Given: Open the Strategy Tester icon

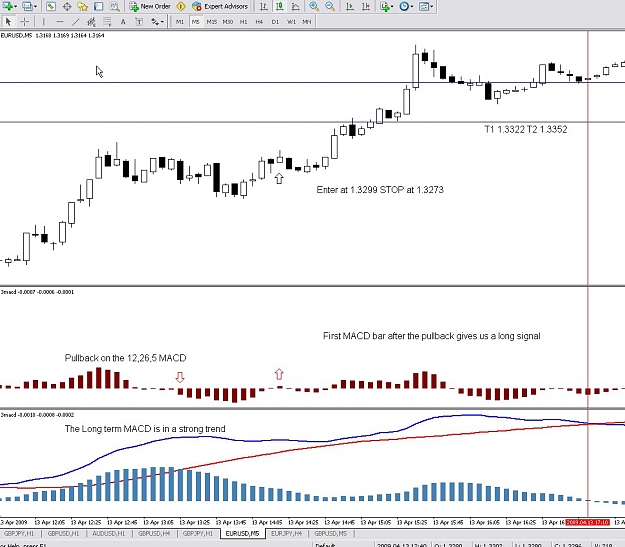Looking at the screenshot, I should [x=114, y=6].
